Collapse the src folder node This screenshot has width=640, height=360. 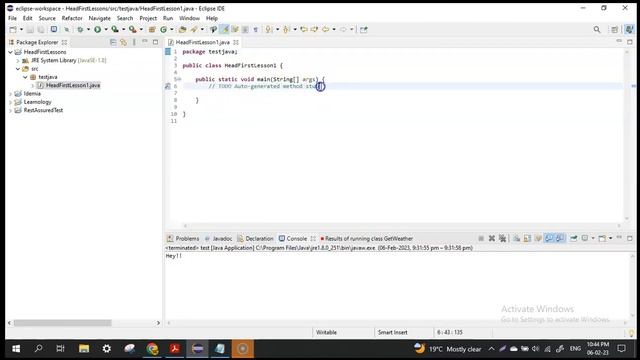[x=18, y=69]
